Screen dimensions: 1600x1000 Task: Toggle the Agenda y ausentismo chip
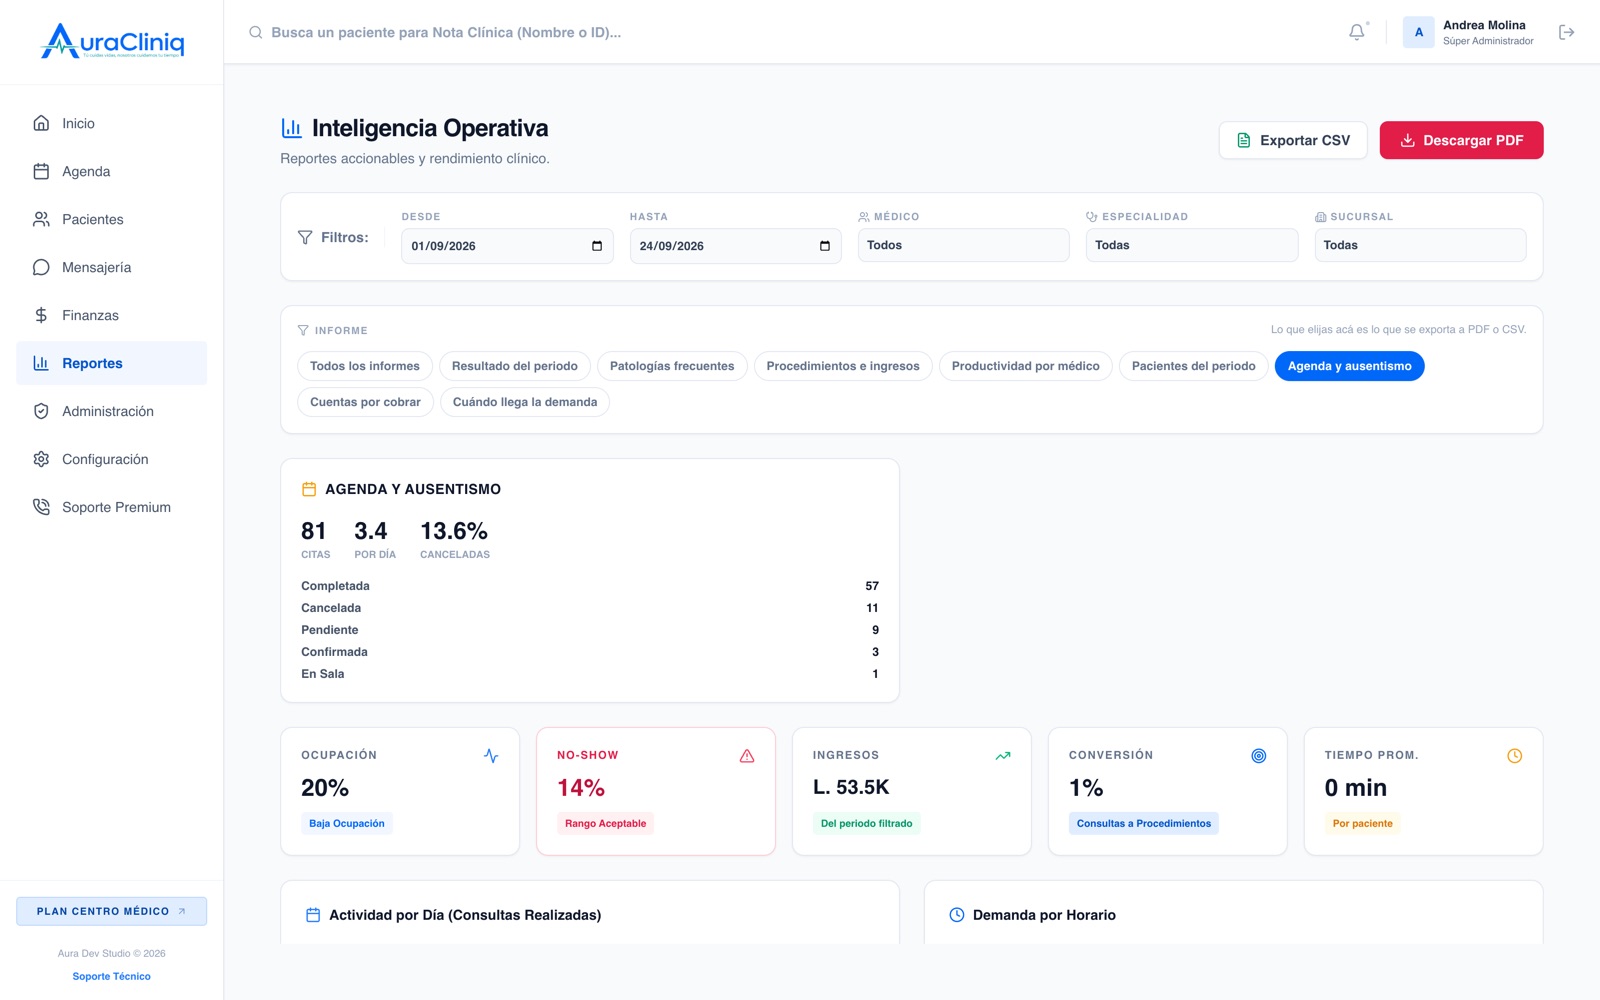point(1350,366)
